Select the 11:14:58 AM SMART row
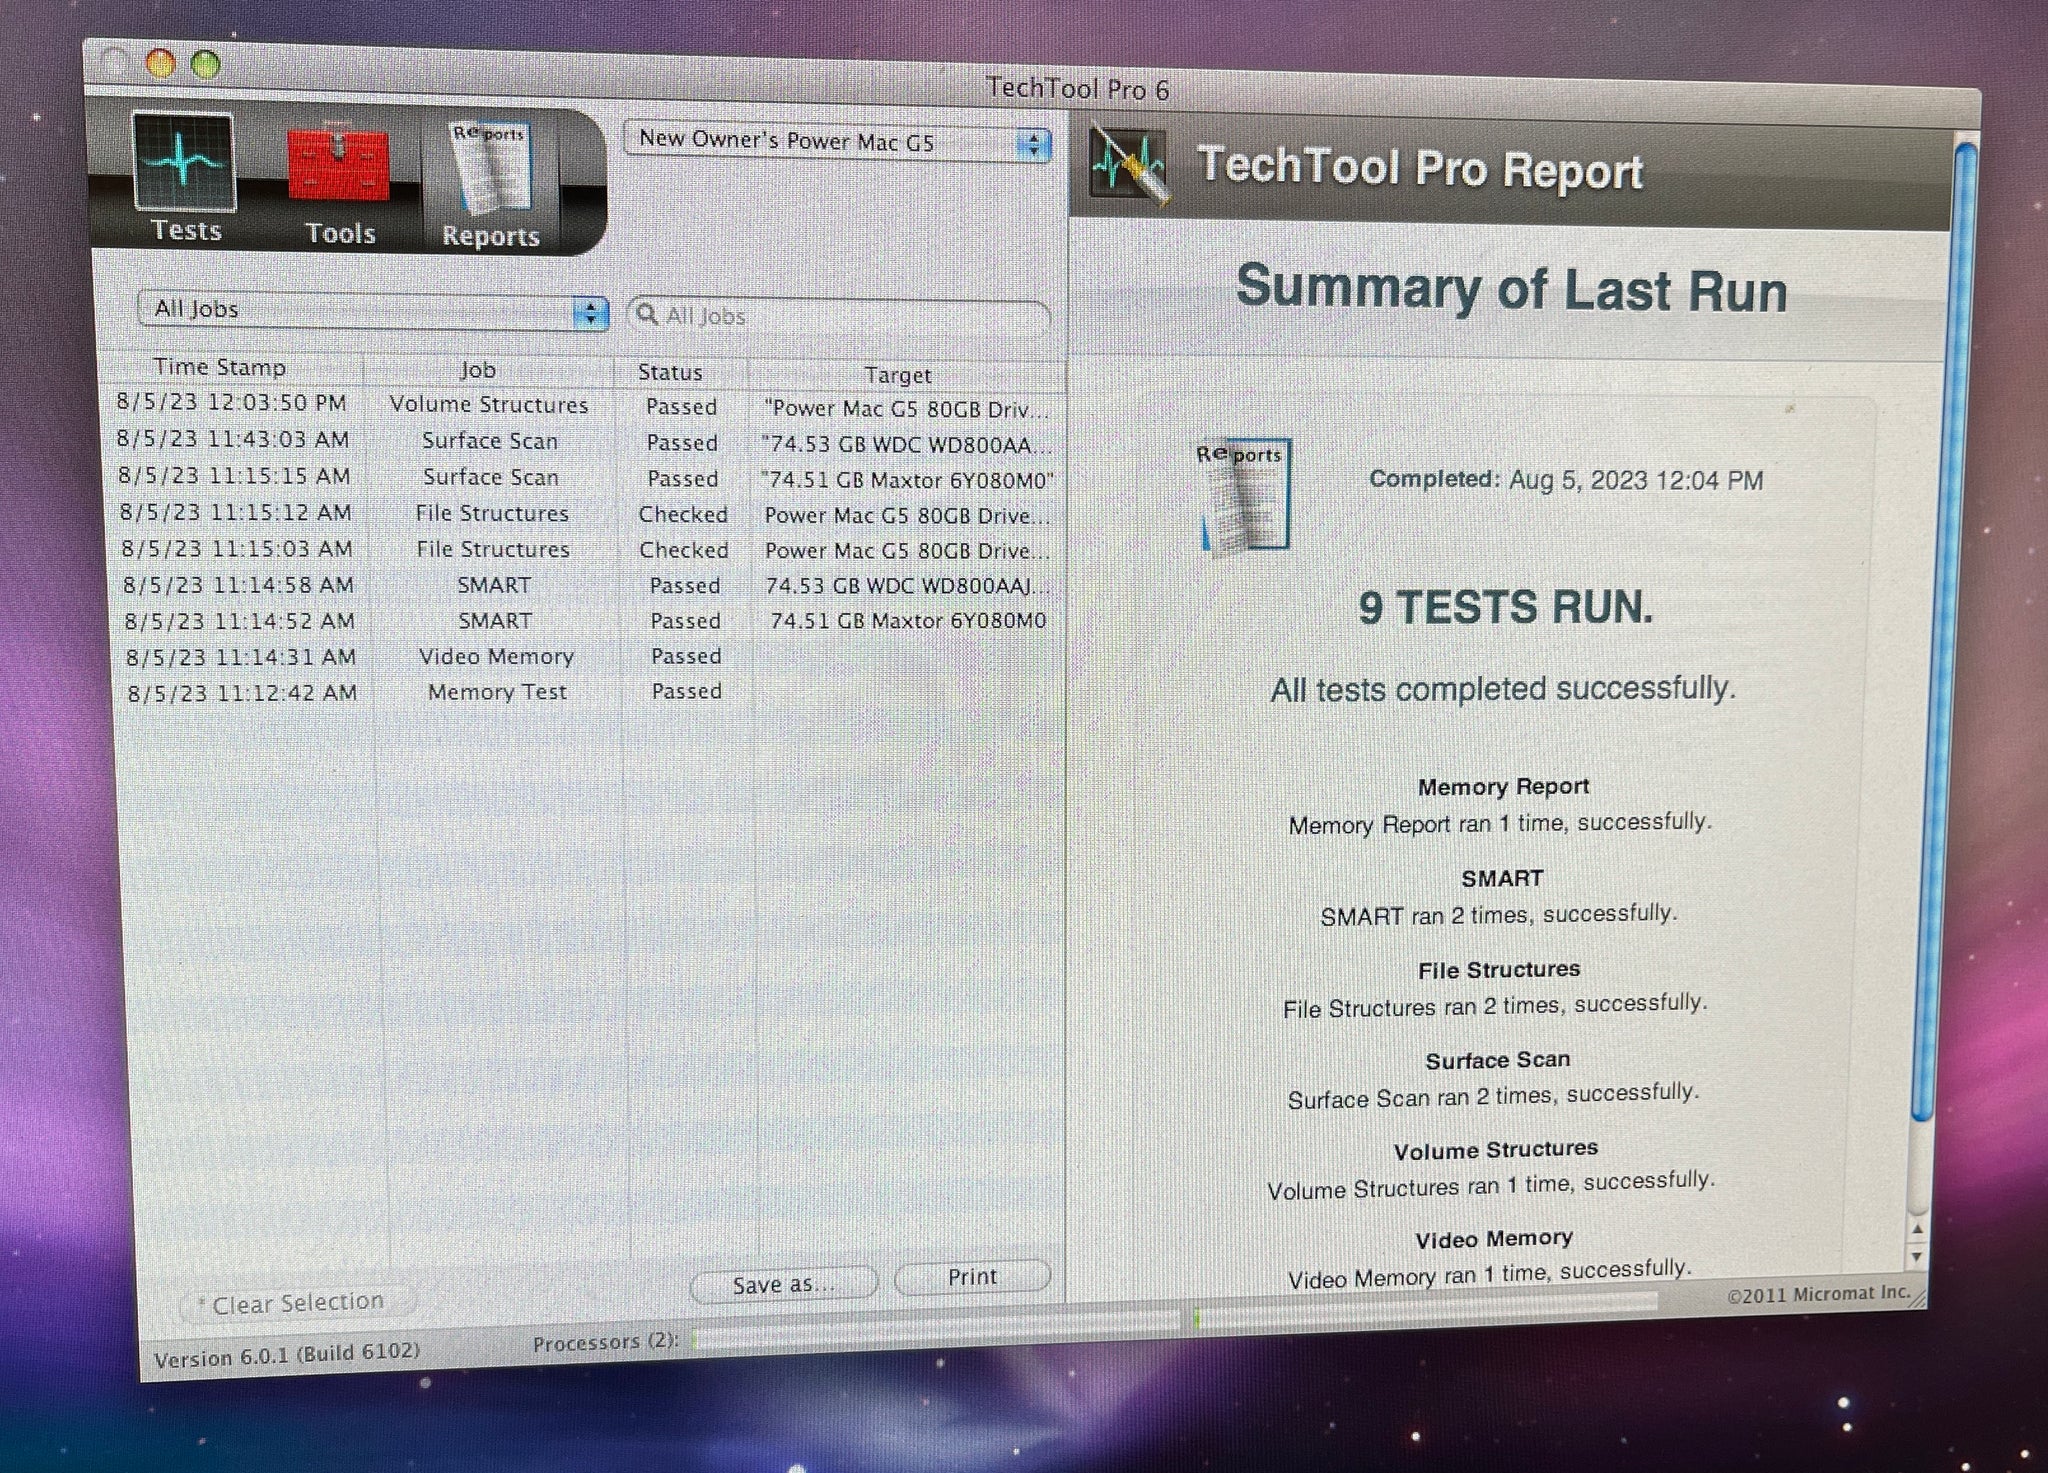The width and height of the screenshot is (2048, 1473). coord(588,585)
